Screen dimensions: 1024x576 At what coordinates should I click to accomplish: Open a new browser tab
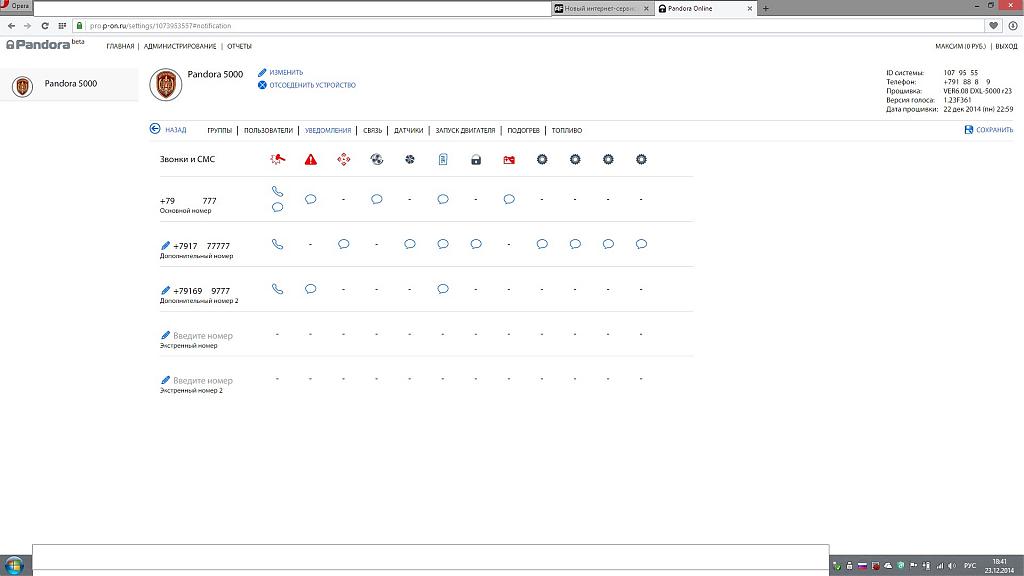766,8
